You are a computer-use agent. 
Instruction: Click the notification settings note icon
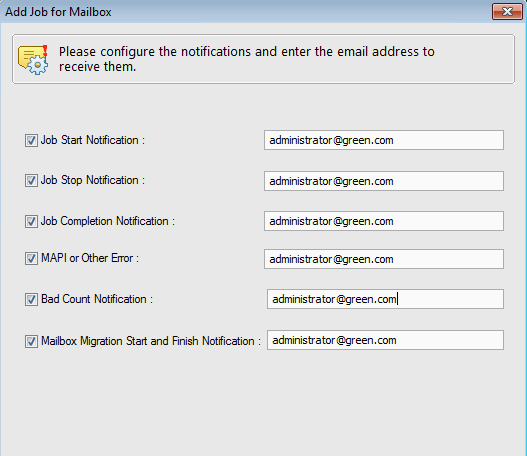pos(33,60)
